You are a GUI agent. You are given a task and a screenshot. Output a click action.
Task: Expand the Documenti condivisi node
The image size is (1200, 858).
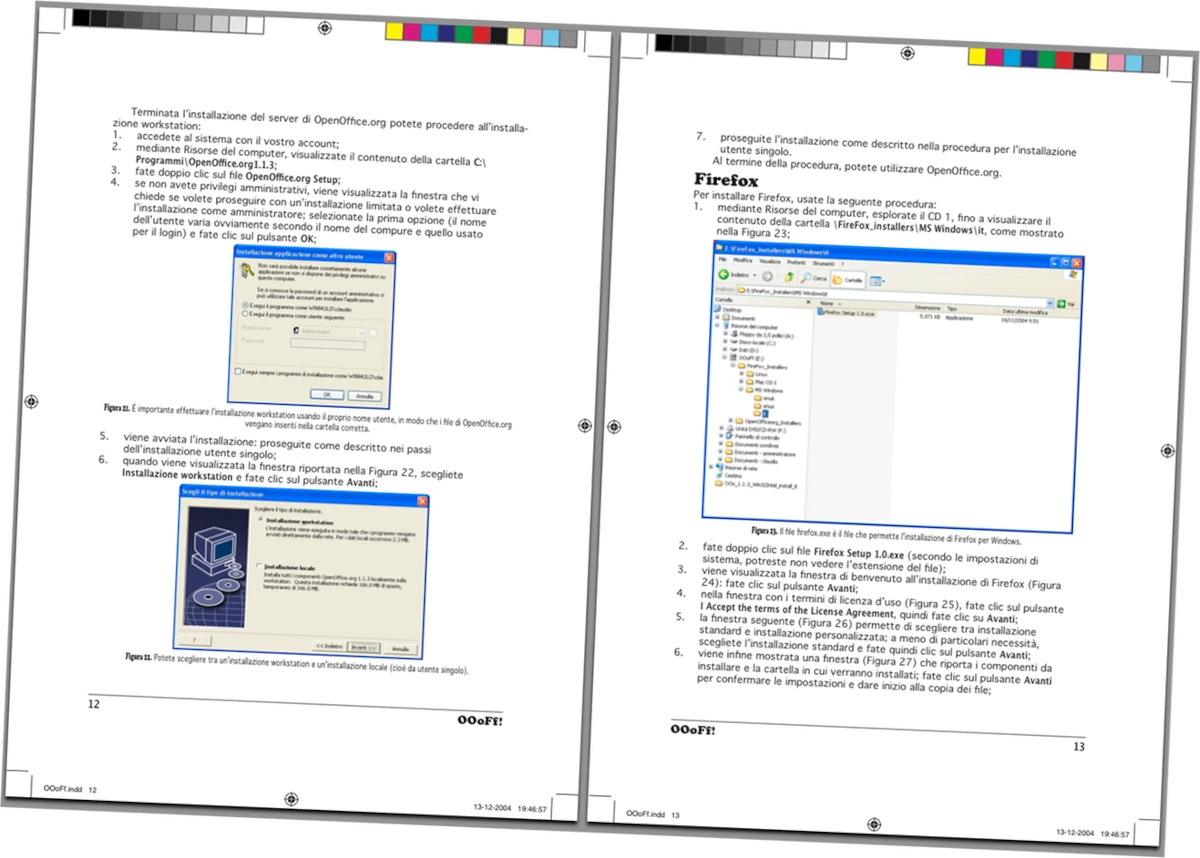point(721,443)
